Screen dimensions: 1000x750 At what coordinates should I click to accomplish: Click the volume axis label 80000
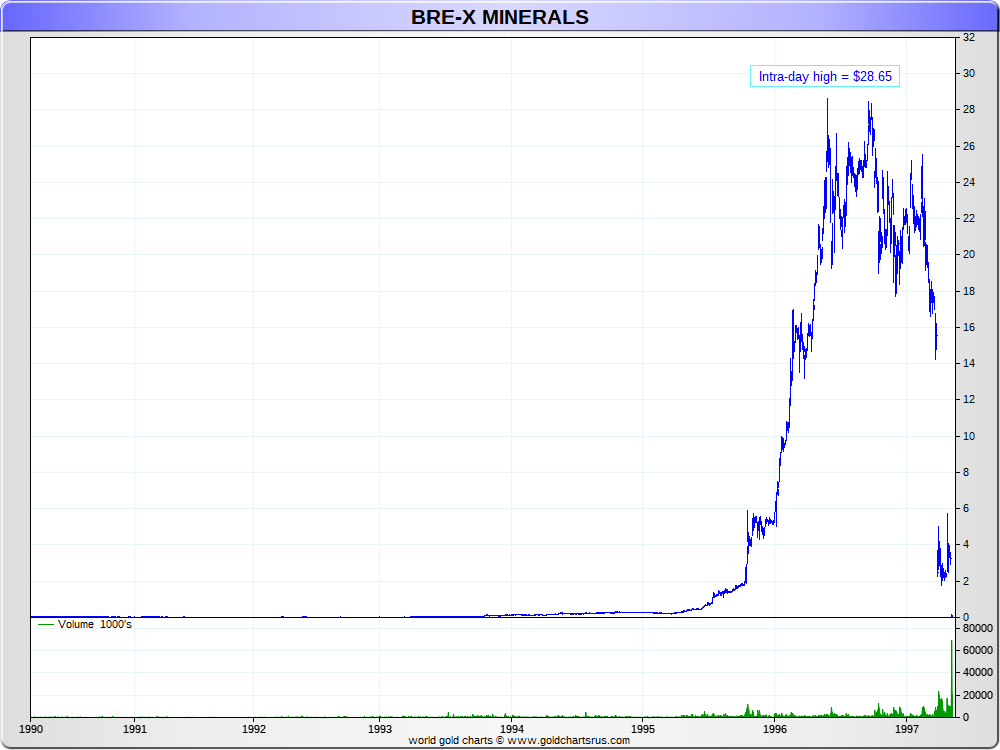coord(978,629)
